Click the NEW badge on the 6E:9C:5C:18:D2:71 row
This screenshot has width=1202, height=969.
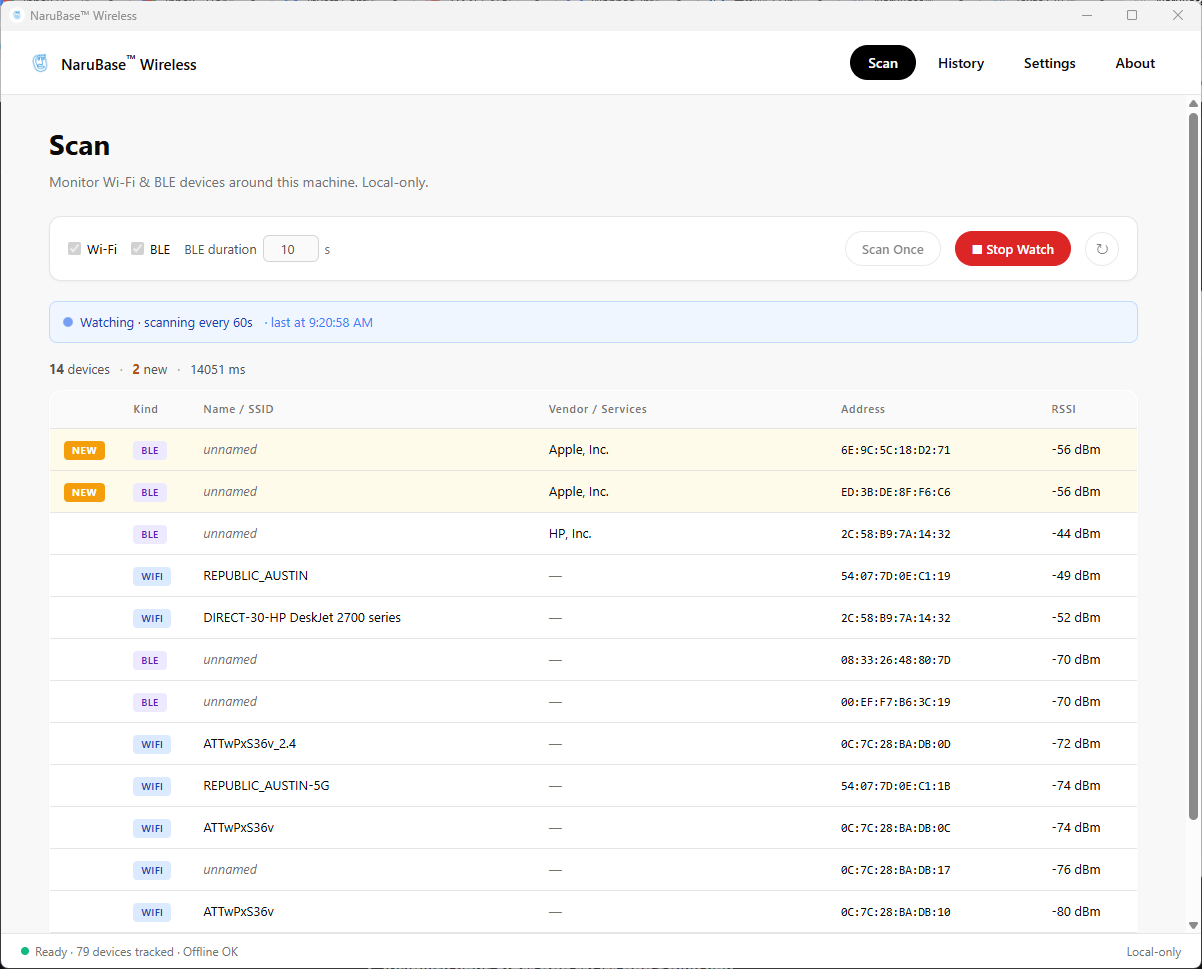tap(84, 451)
